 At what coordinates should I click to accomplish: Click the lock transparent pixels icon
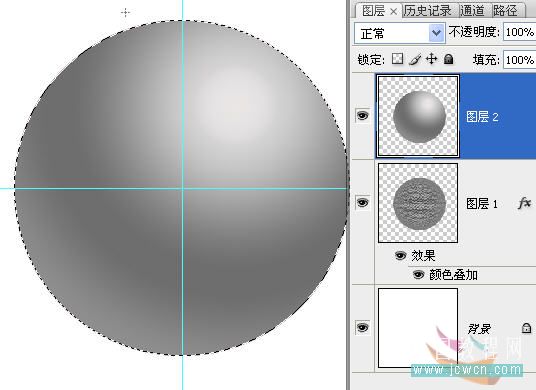397,59
